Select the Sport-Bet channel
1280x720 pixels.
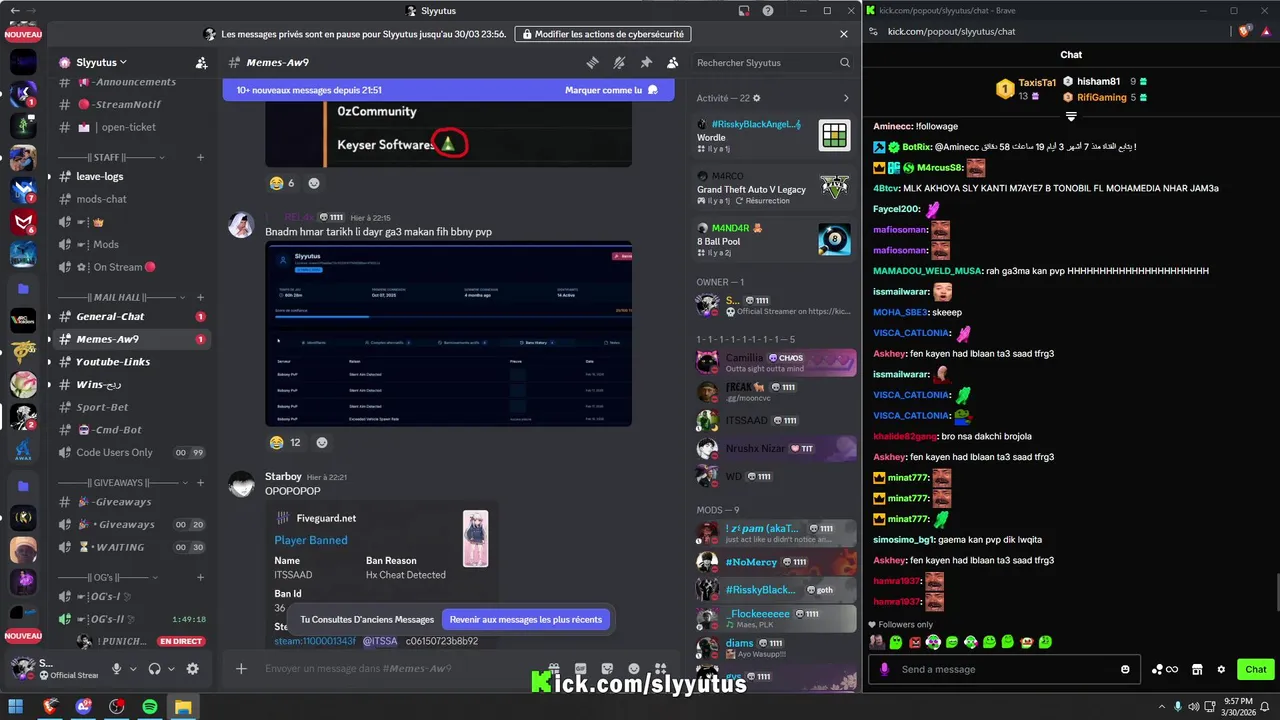click(130, 407)
